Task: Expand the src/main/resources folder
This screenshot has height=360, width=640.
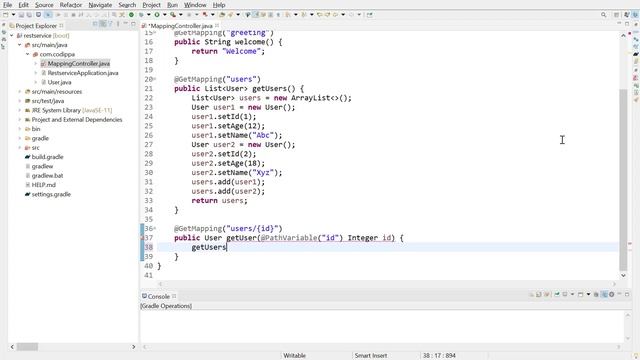Action: pos(20,91)
